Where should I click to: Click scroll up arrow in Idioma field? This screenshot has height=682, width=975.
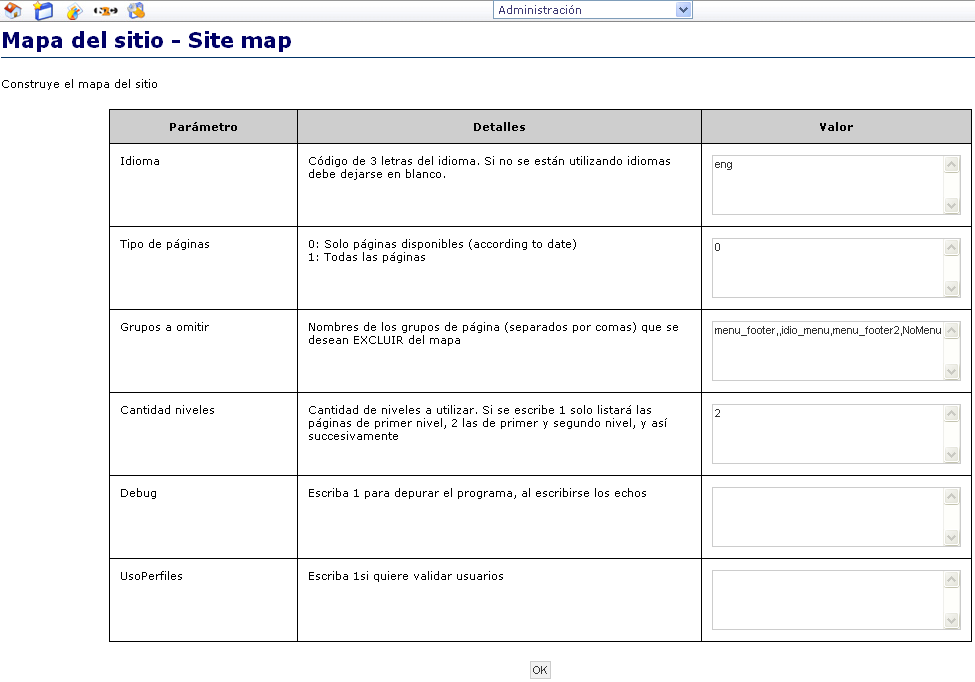951,164
